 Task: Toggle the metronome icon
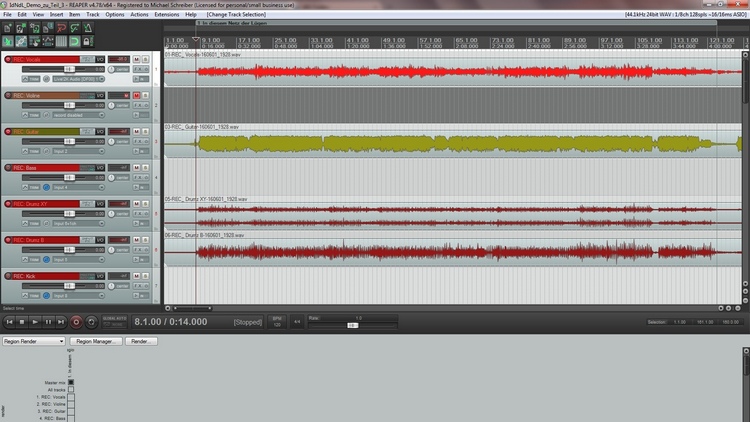(x=88, y=28)
